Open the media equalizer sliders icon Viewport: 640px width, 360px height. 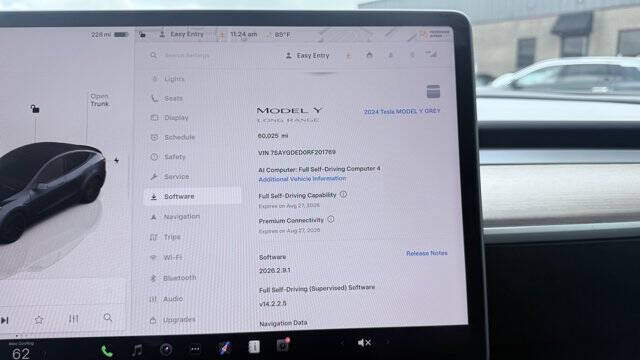pos(73,319)
